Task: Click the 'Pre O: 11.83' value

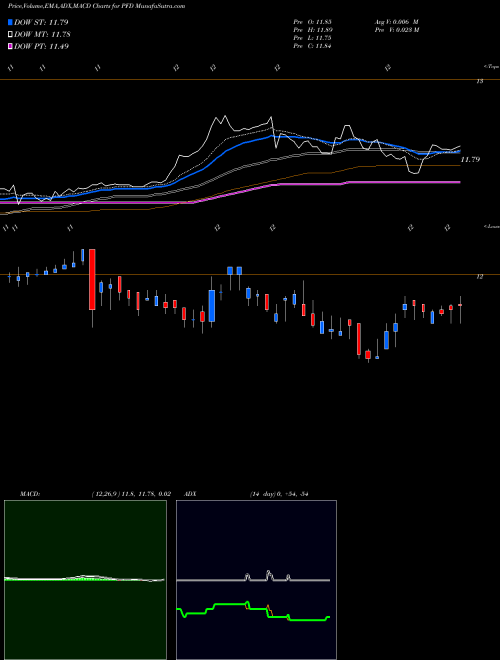Action: pyautogui.click(x=312, y=21)
